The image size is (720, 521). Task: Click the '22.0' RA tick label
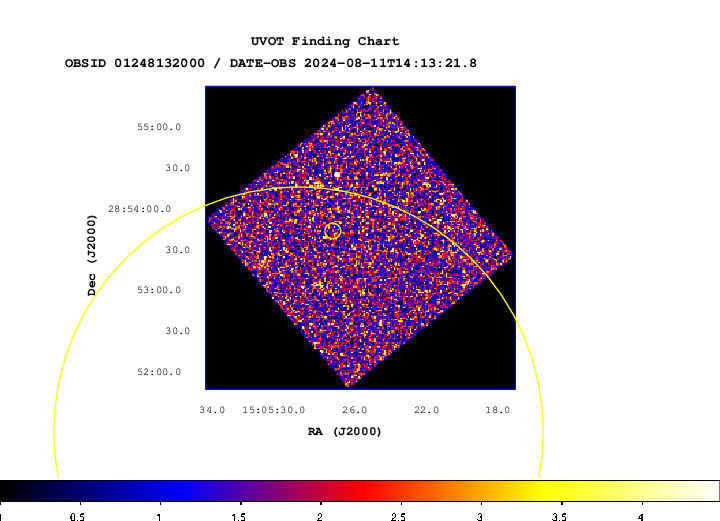point(426,410)
